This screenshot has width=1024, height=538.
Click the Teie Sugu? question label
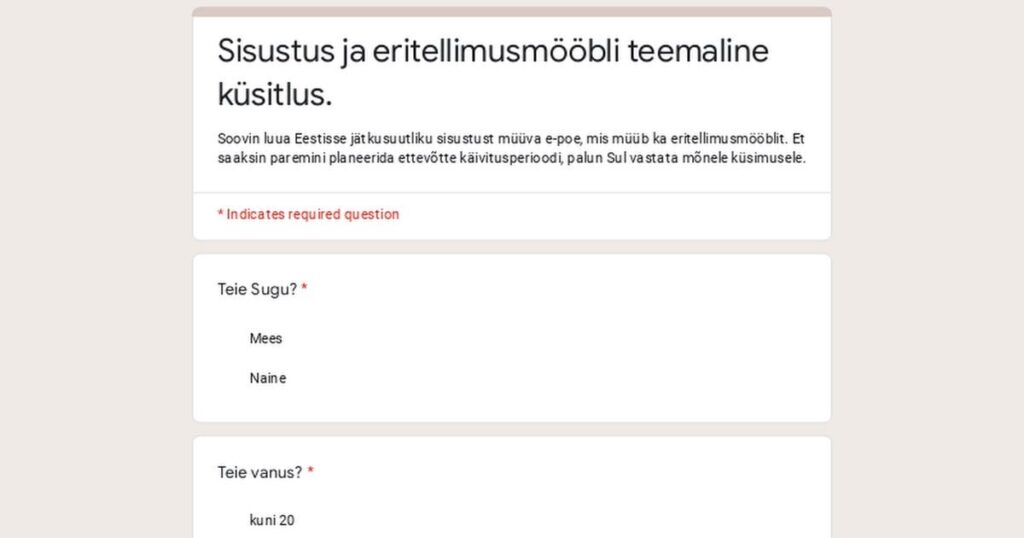click(257, 289)
